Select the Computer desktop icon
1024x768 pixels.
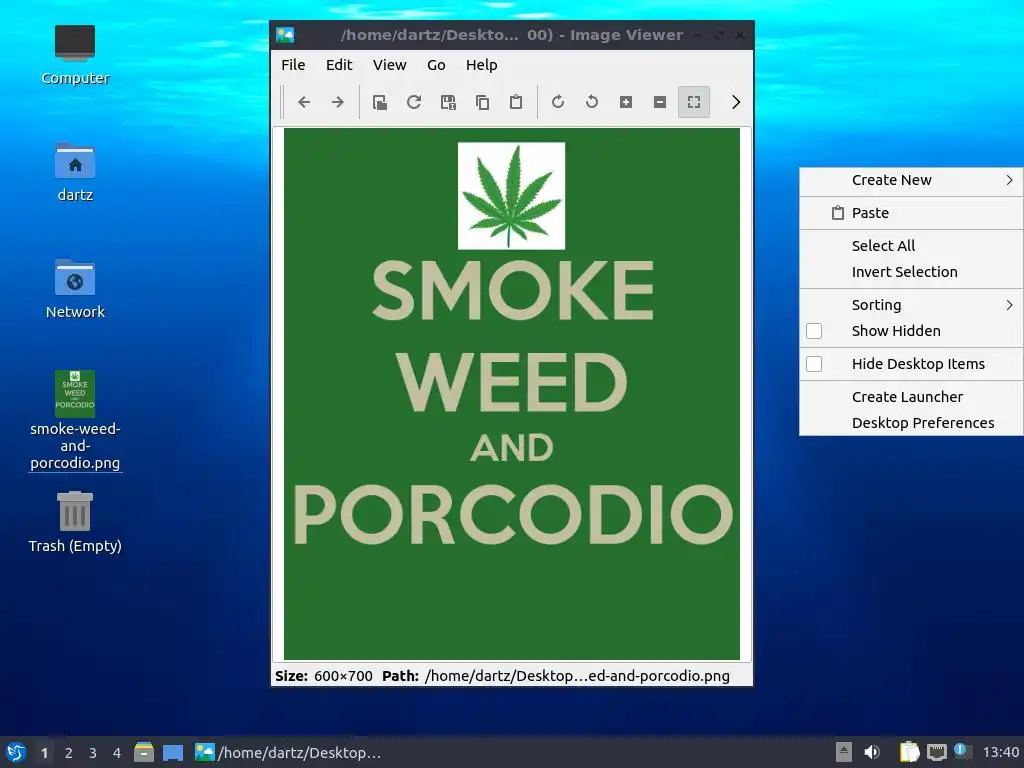point(75,55)
